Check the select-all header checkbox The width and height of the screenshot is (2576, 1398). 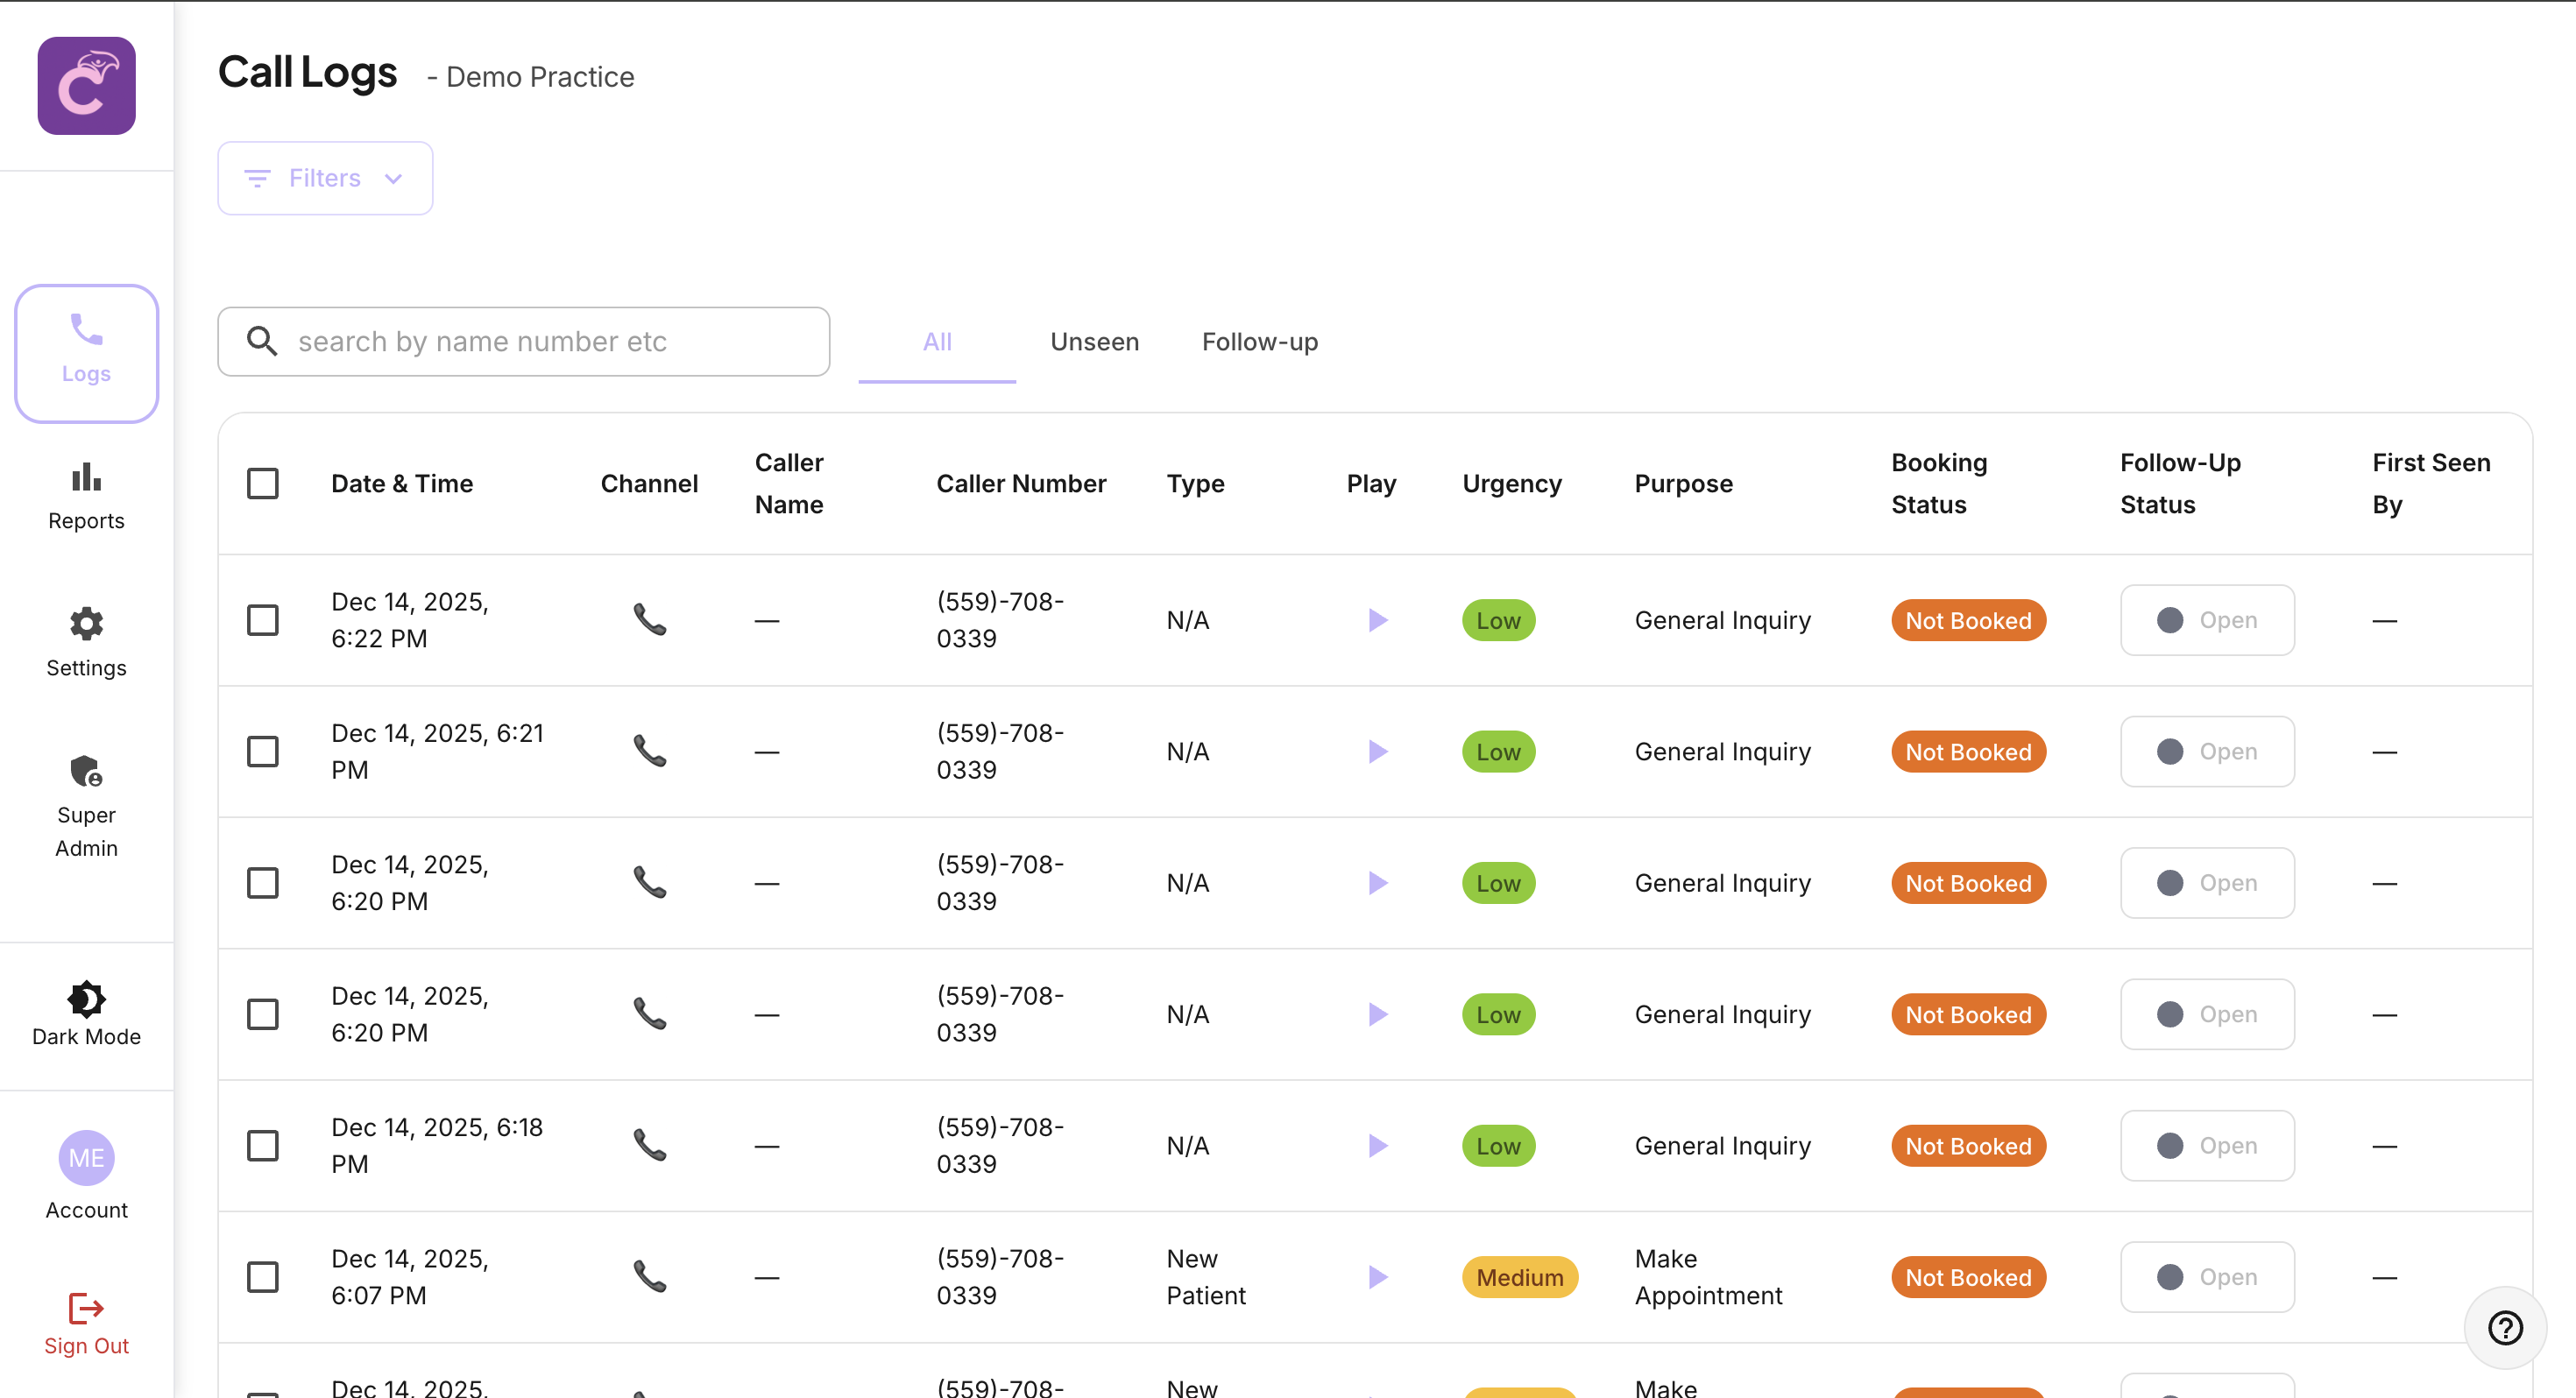point(263,484)
